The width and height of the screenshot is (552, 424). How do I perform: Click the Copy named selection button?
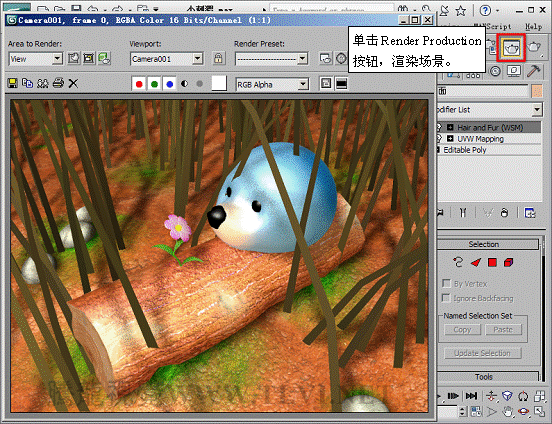pyautogui.click(x=462, y=330)
